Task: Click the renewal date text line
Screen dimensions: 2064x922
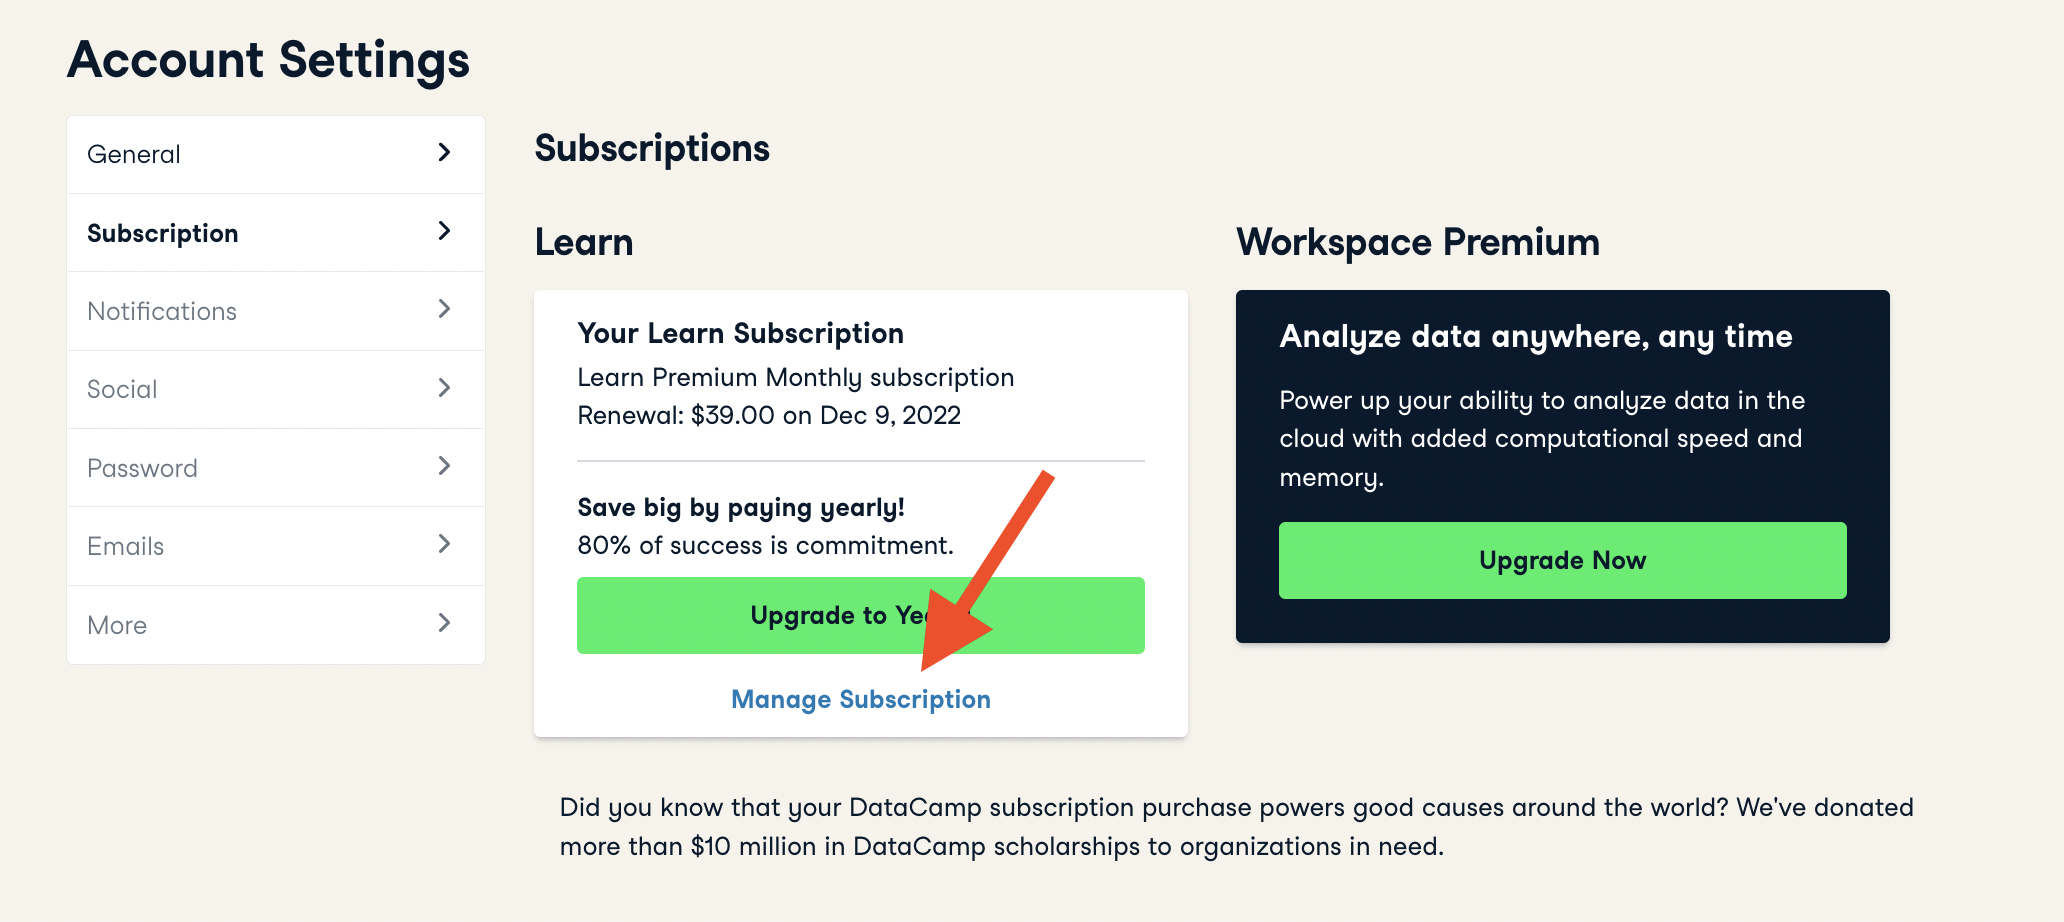Action: point(768,415)
